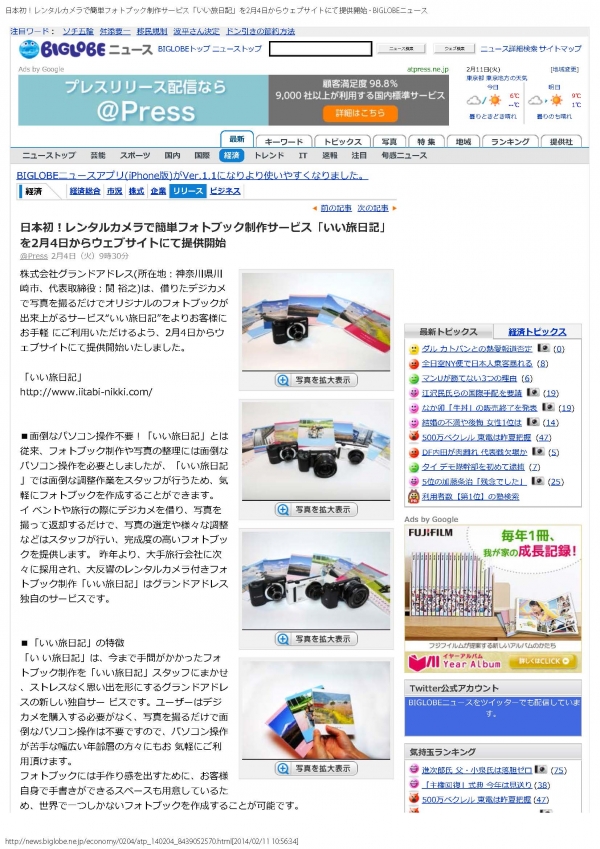This screenshot has height=849, width=600.
Task: Open the 写真 tab
Action: (x=389, y=141)
